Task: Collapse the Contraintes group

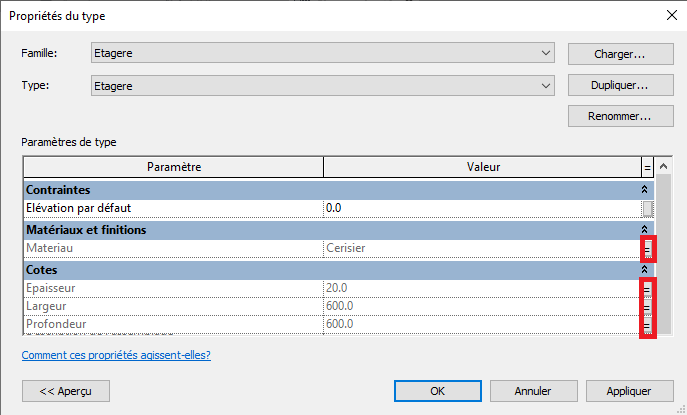Action: tap(646, 189)
